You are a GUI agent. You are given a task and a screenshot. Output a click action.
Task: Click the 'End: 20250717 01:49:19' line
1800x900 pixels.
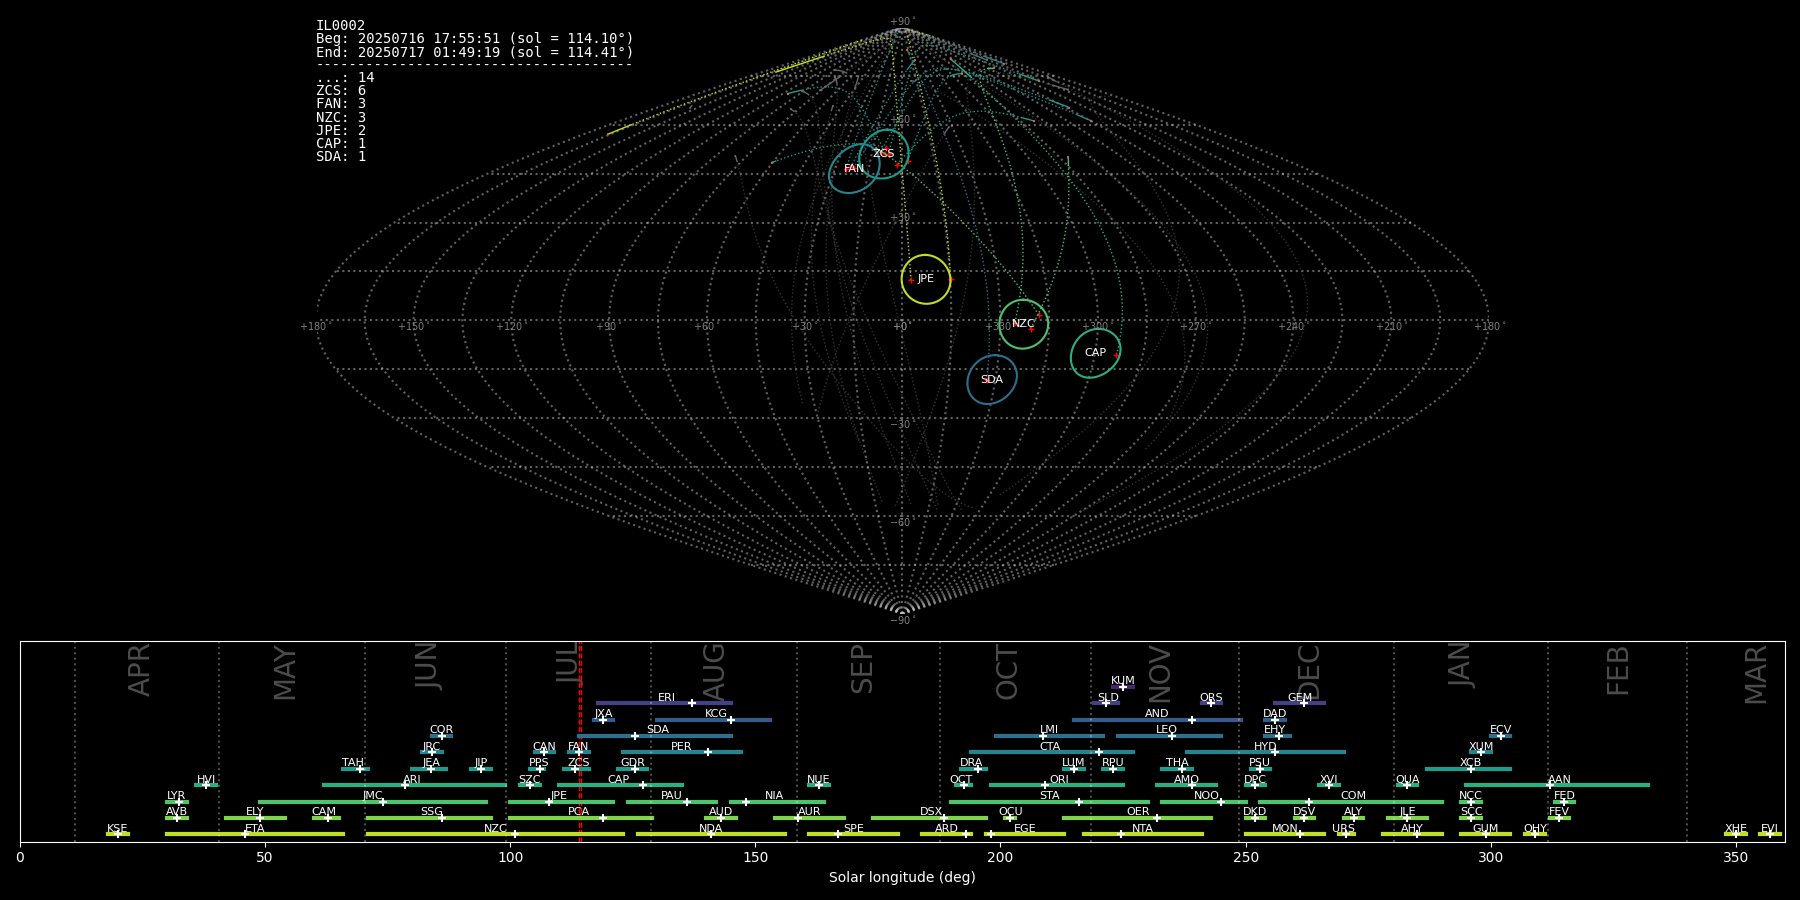click(475, 52)
